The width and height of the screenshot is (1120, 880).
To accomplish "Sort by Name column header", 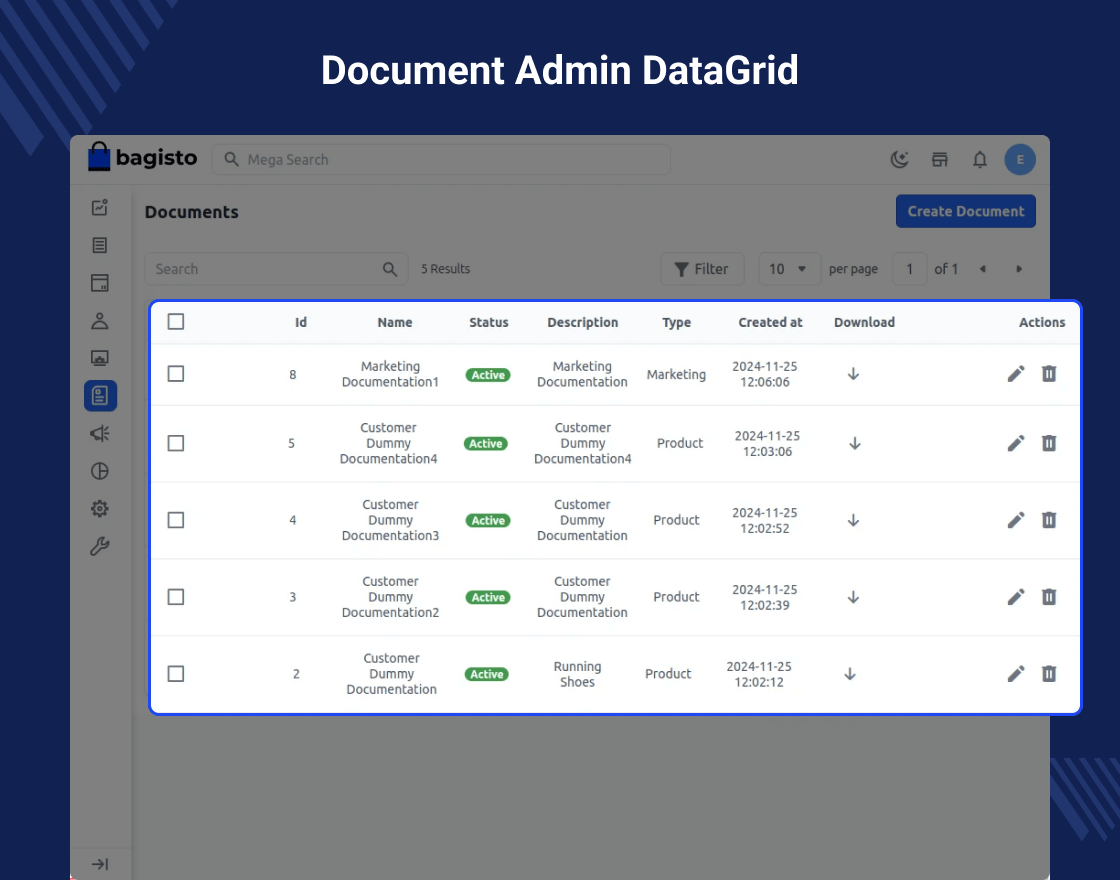I will 395,322.
